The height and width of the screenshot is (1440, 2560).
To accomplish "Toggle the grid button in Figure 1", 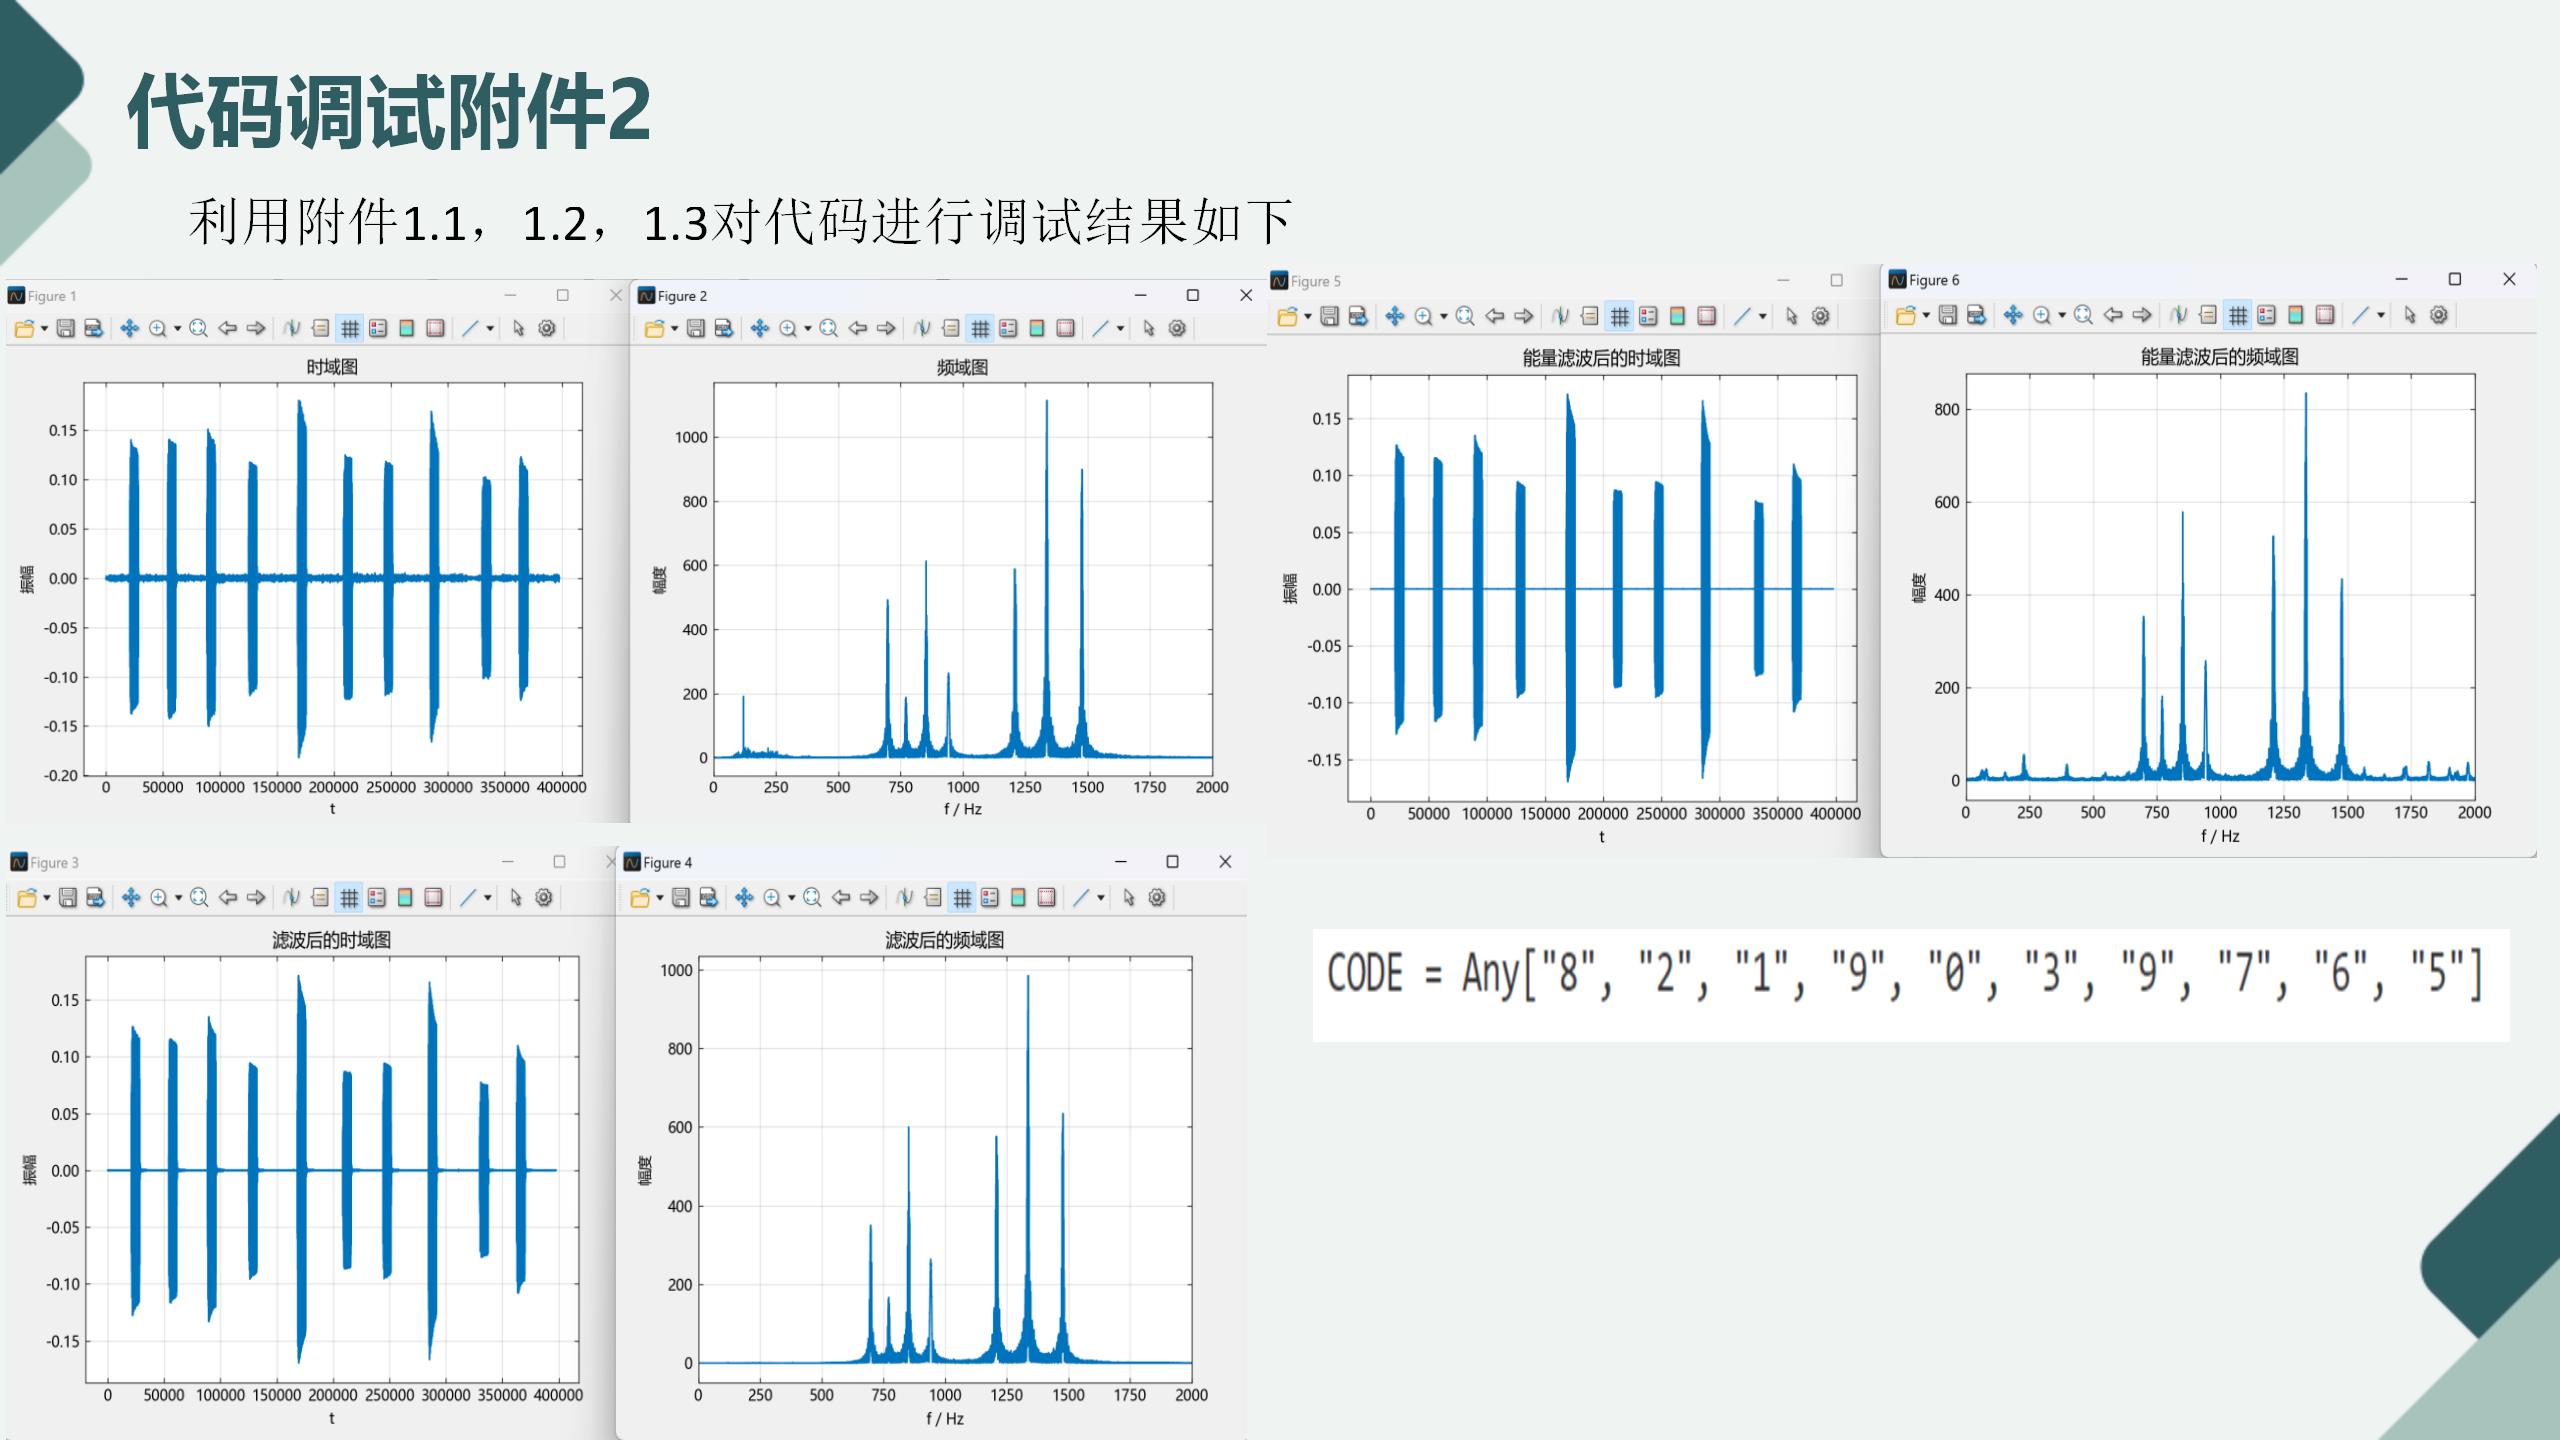I will coord(349,328).
